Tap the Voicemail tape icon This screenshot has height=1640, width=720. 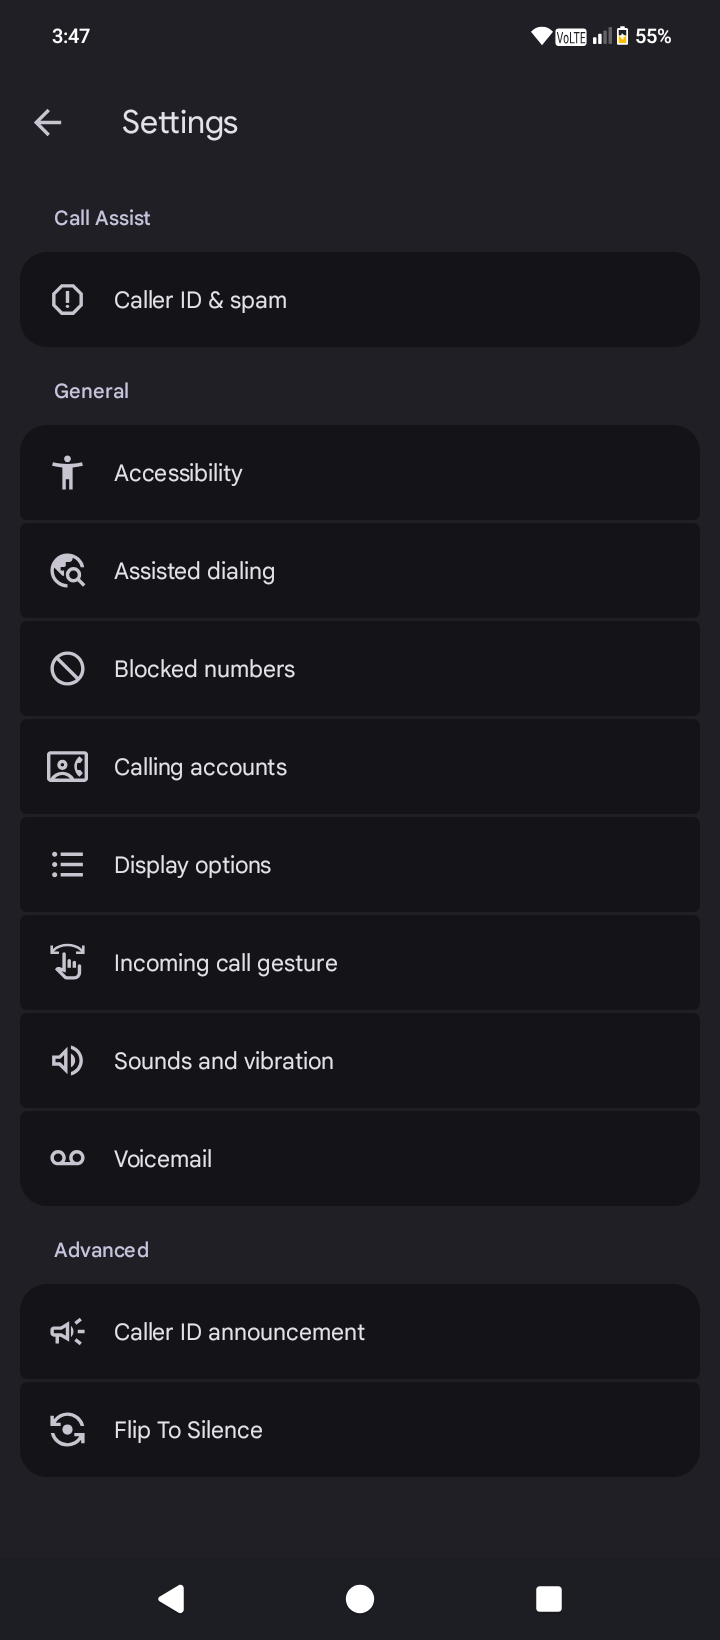point(67,1159)
